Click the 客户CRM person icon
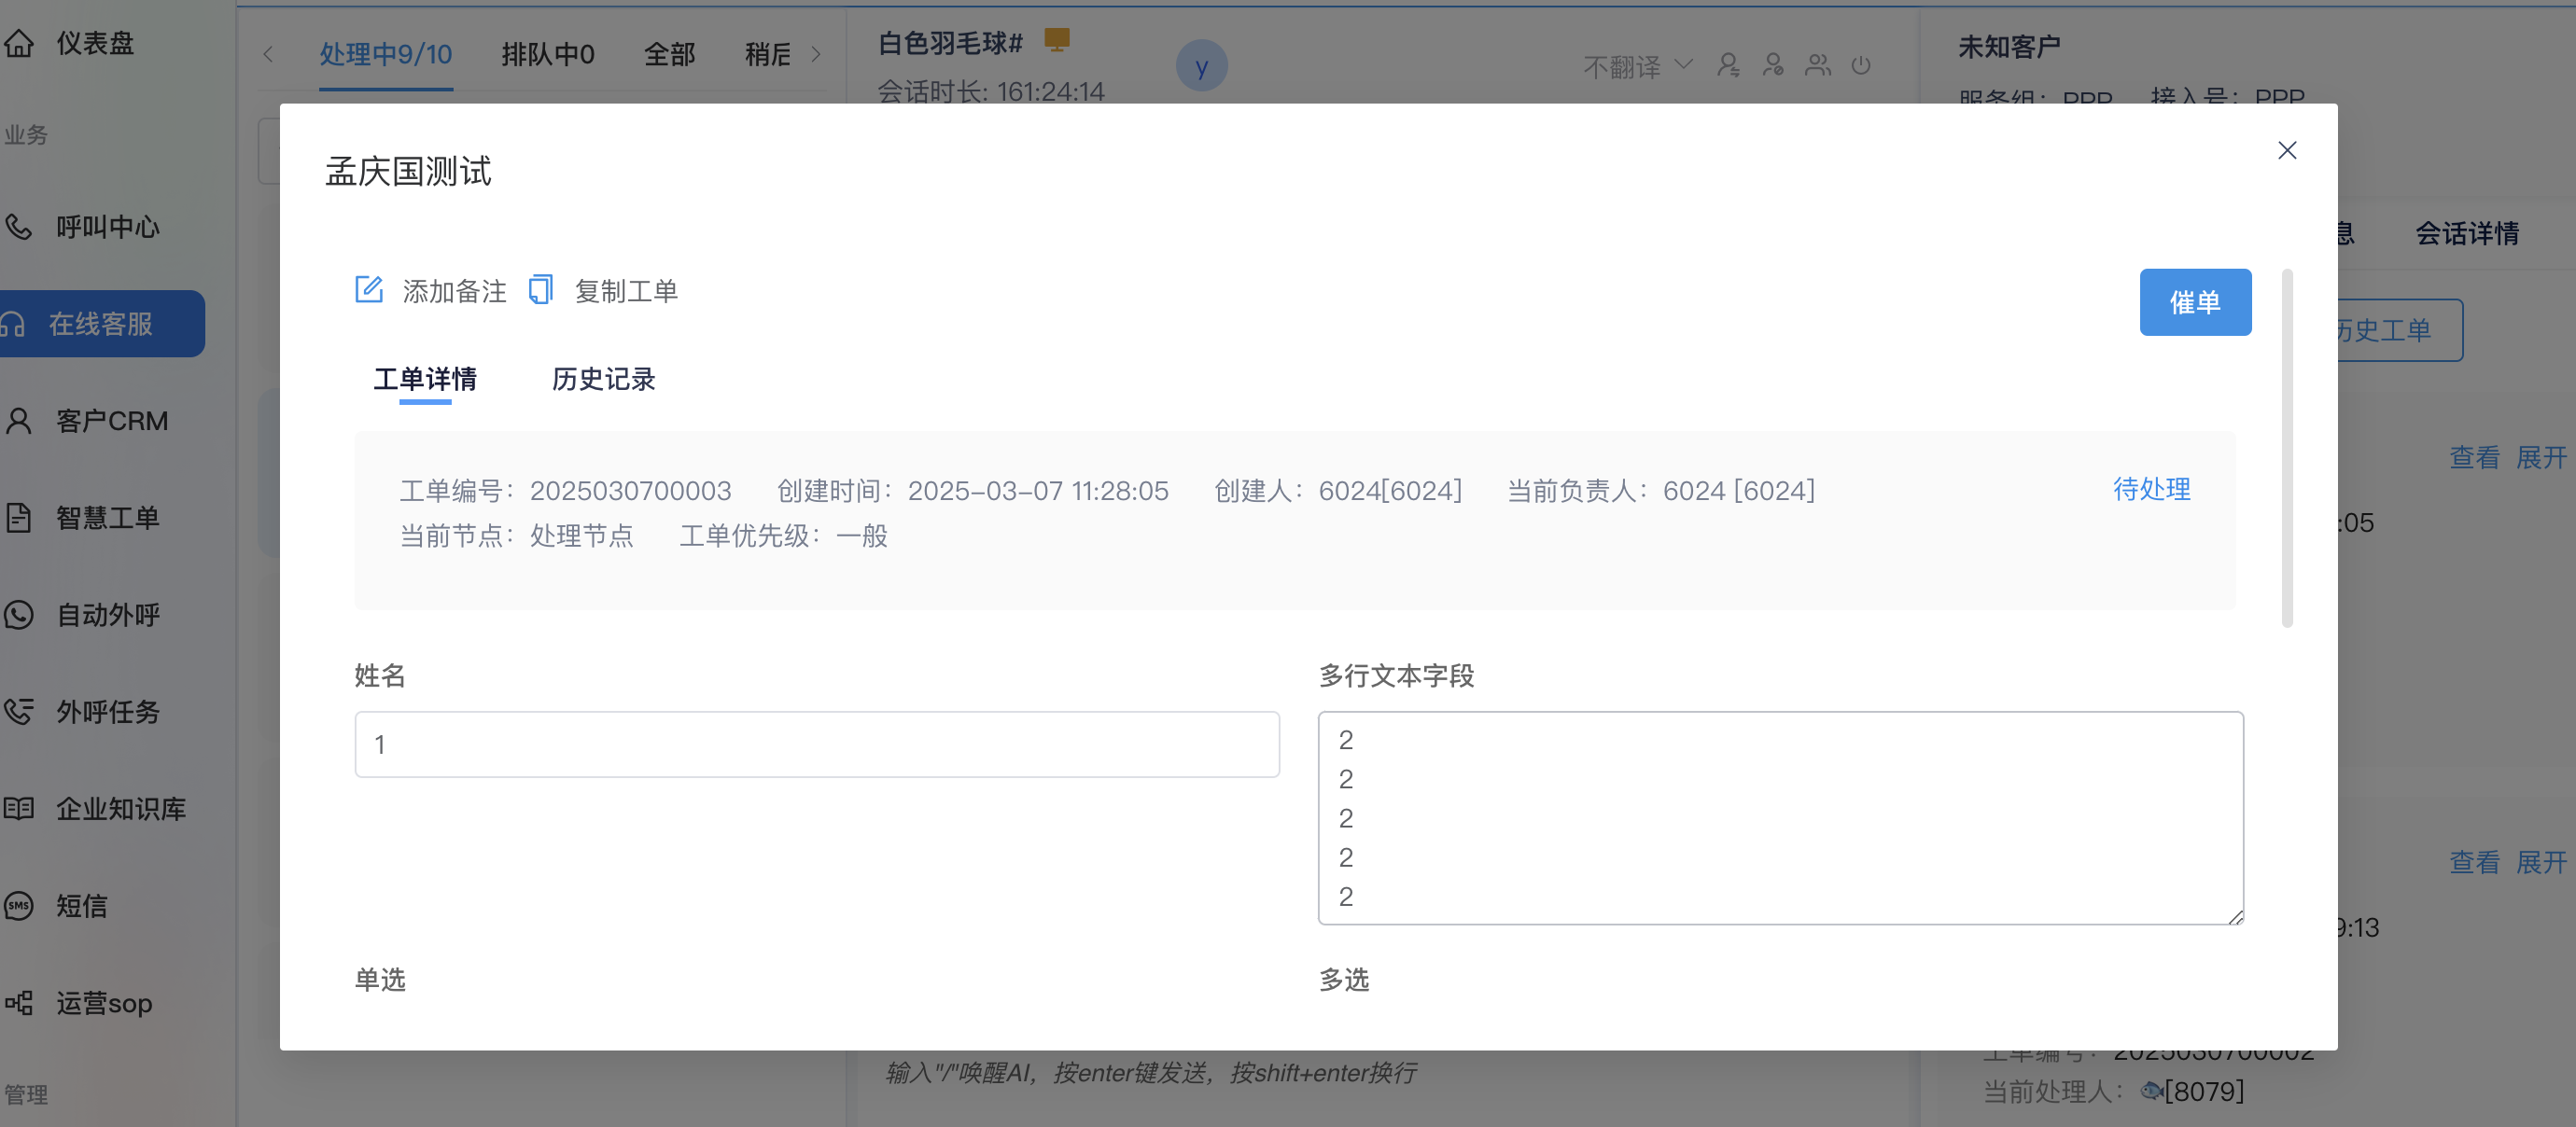Viewport: 2576px width, 1127px height. [18, 421]
